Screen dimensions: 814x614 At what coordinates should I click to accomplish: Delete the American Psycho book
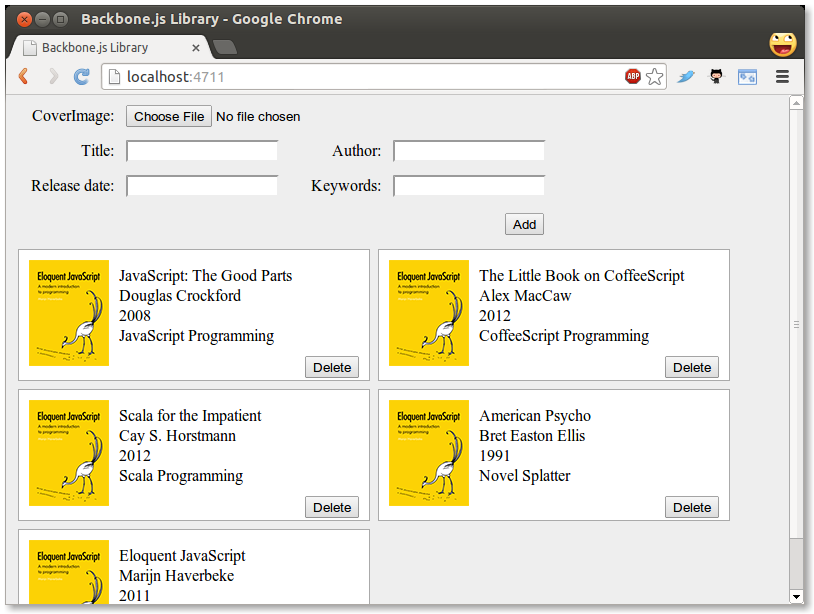692,507
